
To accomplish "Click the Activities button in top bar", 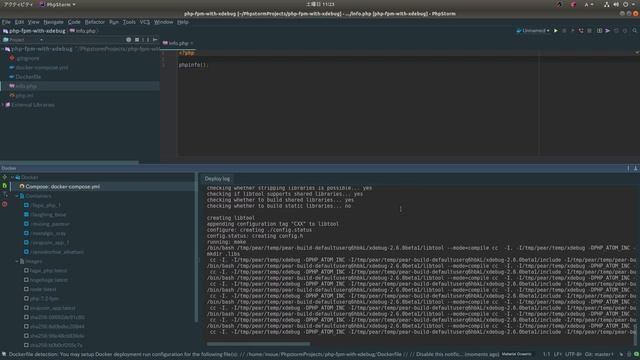I will tap(18, 4).
